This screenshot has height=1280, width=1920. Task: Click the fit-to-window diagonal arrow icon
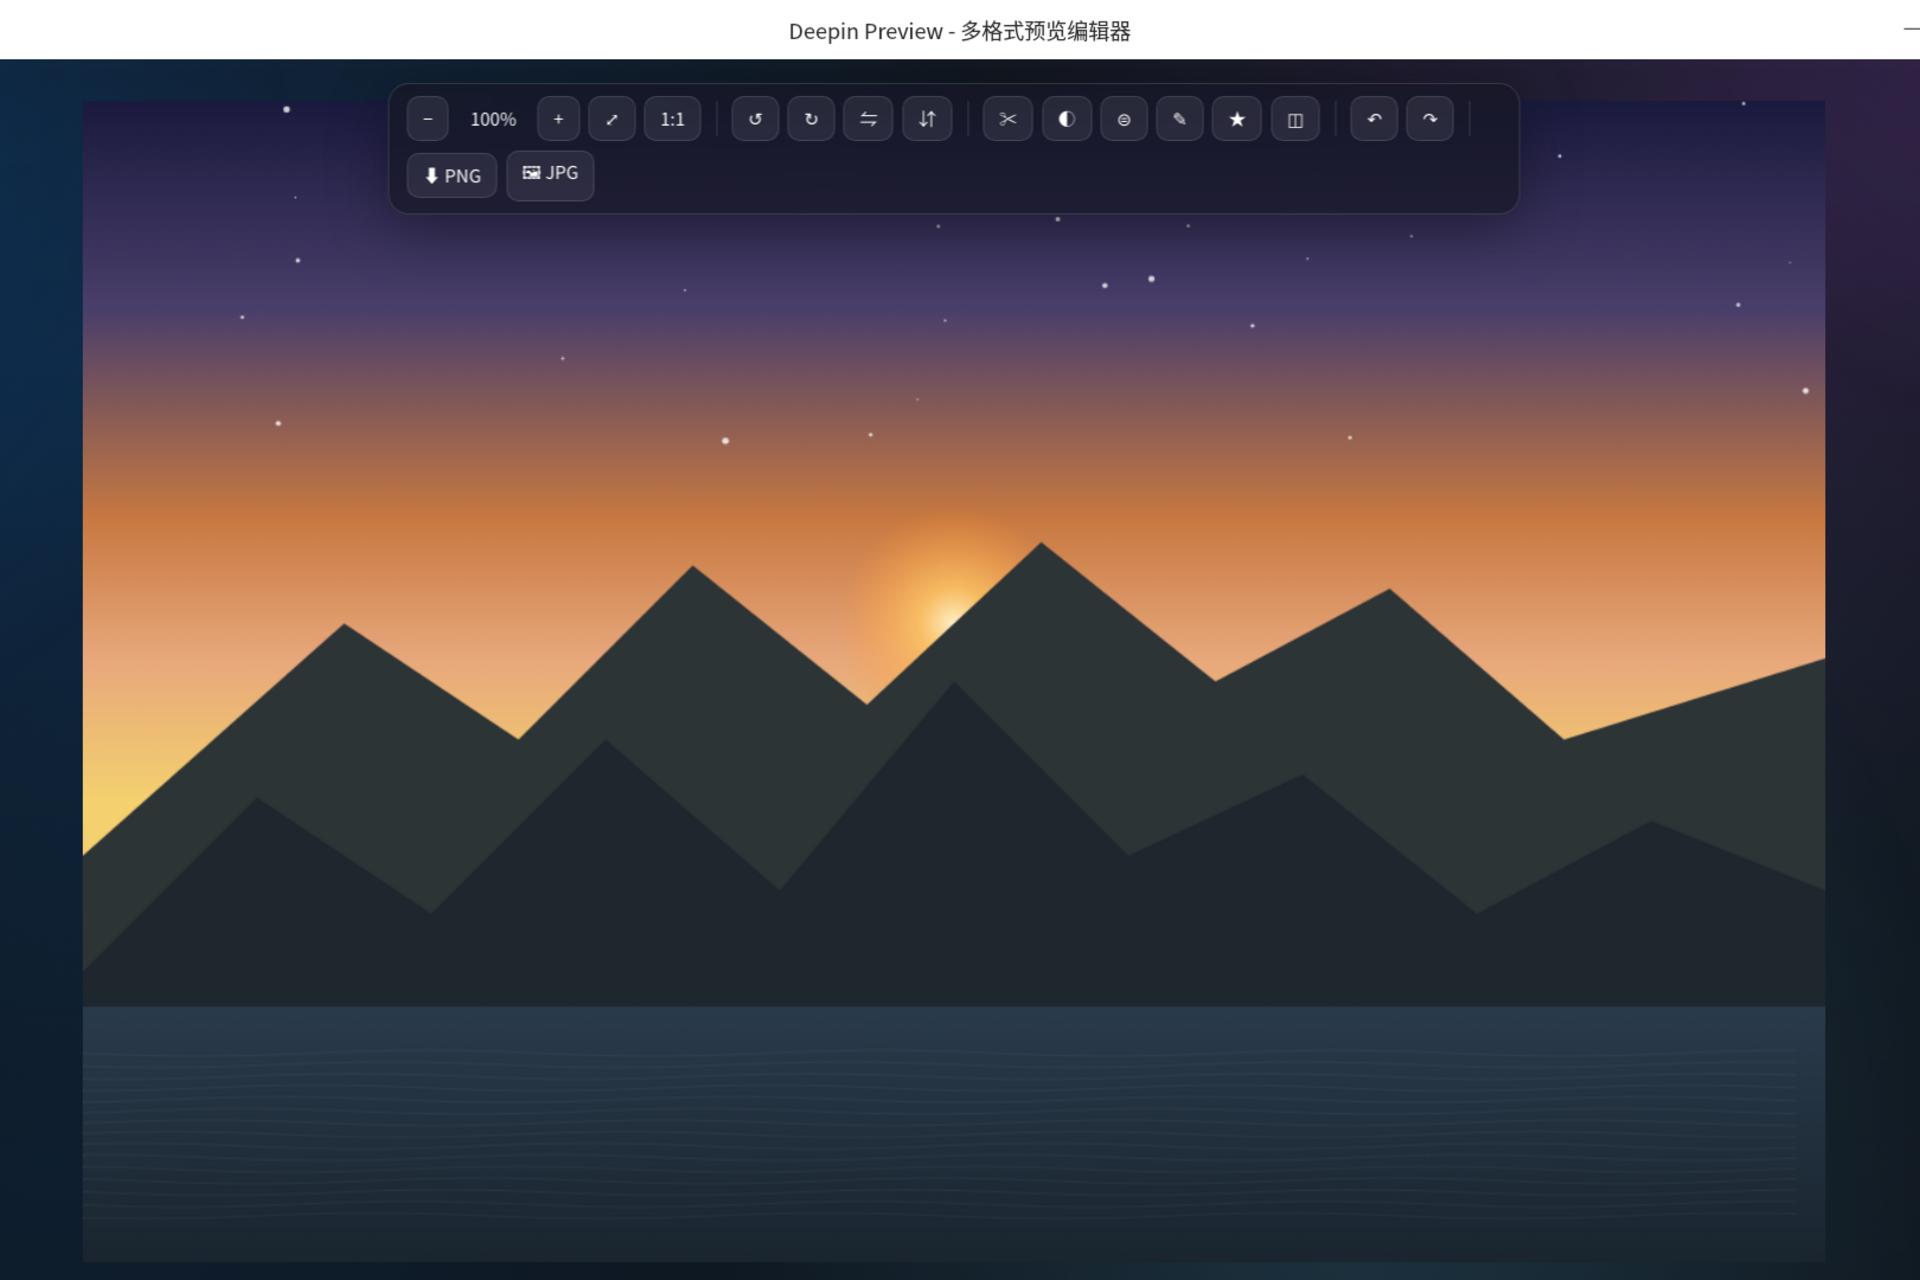(x=612, y=119)
